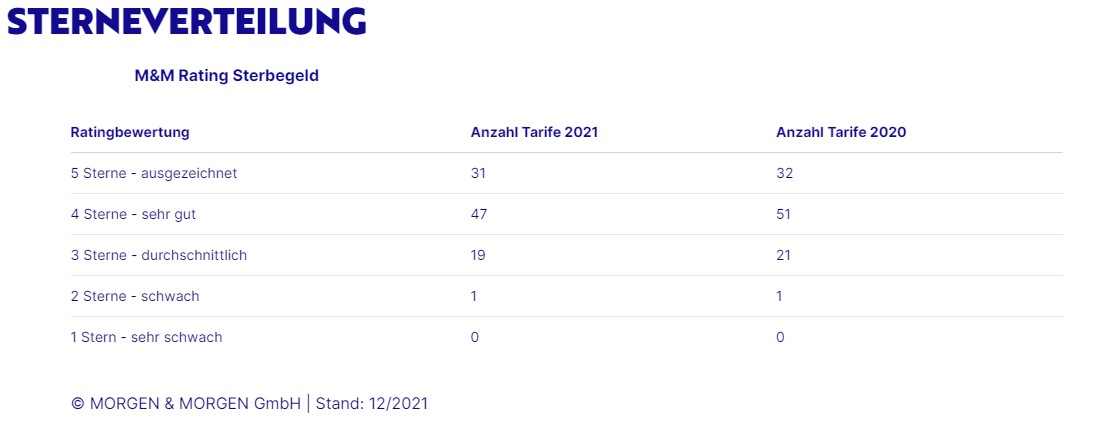The image size is (1114, 424).
Task: Click the 2020 count for 2 Sterne - schwach
Action: [x=780, y=296]
